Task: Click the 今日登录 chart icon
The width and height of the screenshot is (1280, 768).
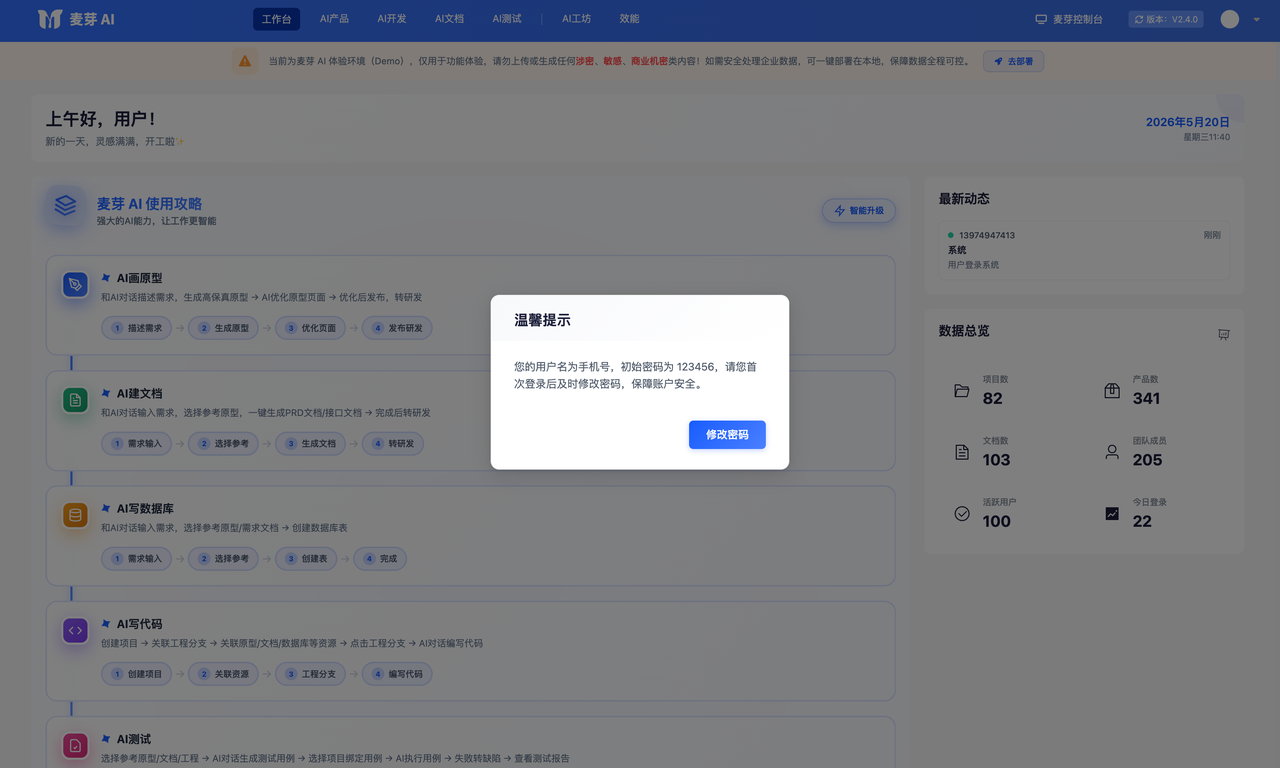Action: pos(1112,513)
